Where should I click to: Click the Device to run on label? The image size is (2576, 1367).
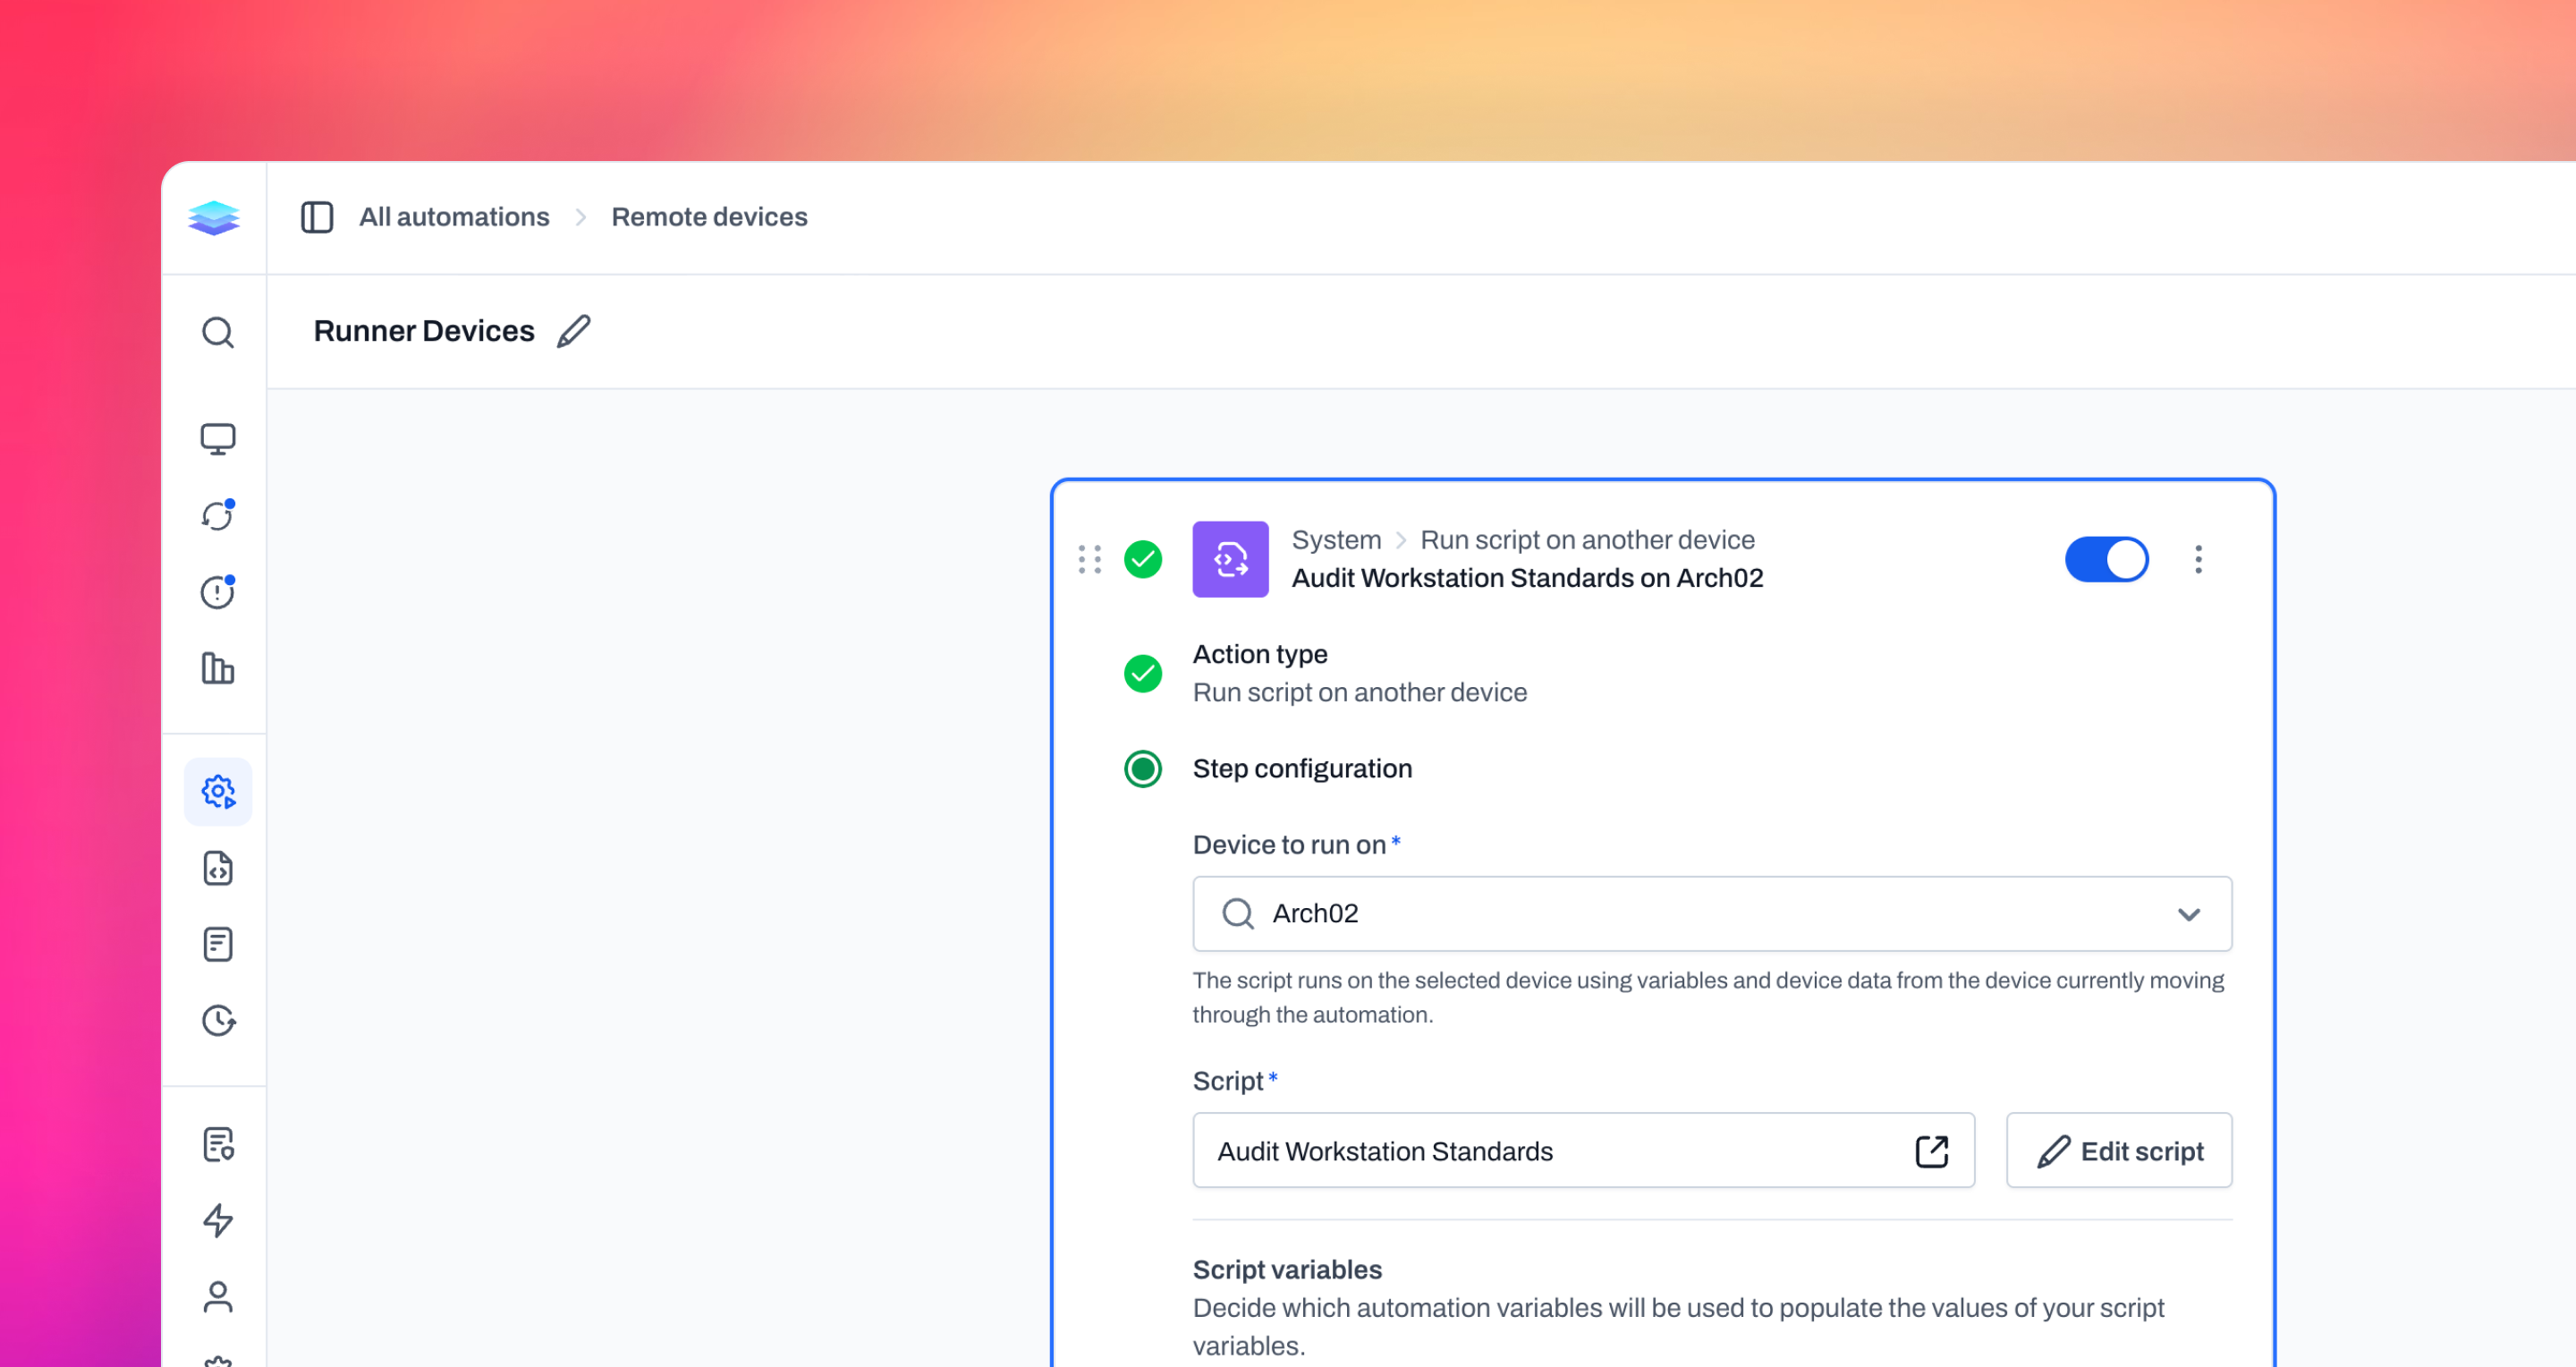[1289, 845]
